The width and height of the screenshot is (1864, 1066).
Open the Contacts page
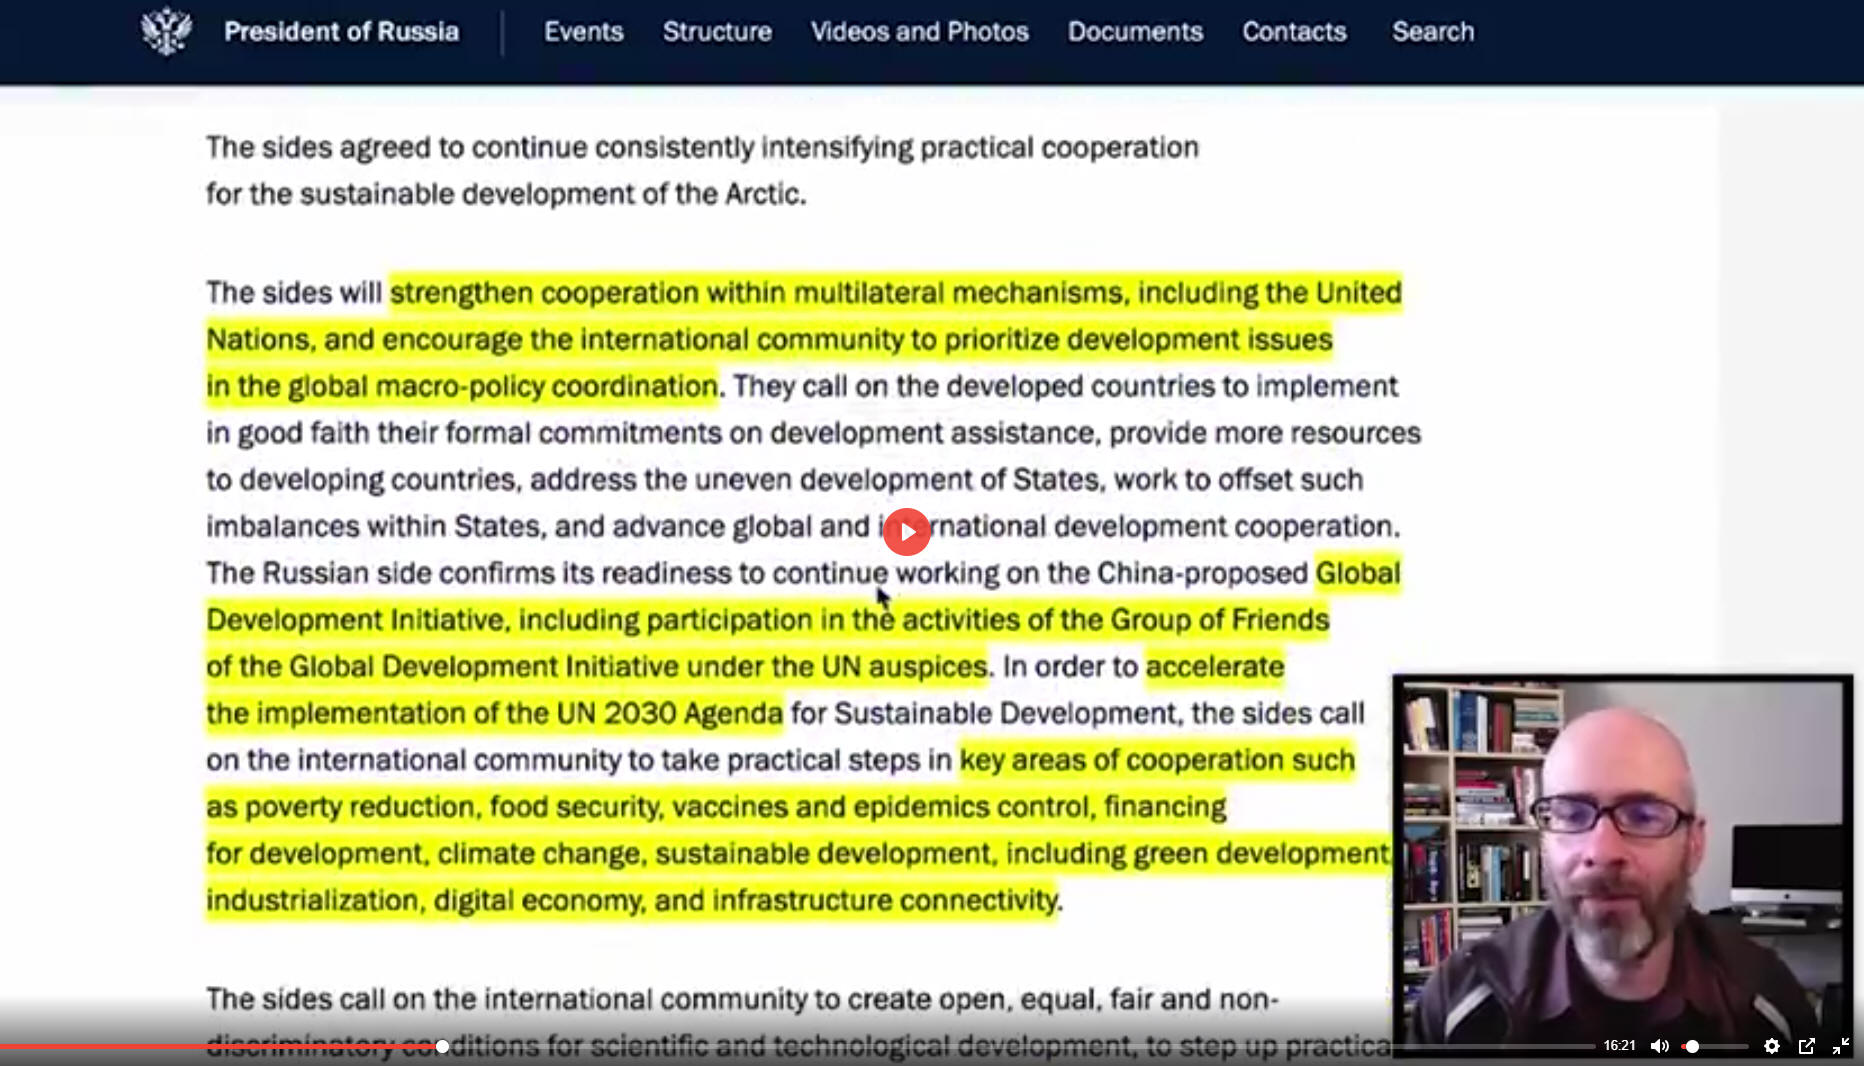pyautogui.click(x=1294, y=32)
